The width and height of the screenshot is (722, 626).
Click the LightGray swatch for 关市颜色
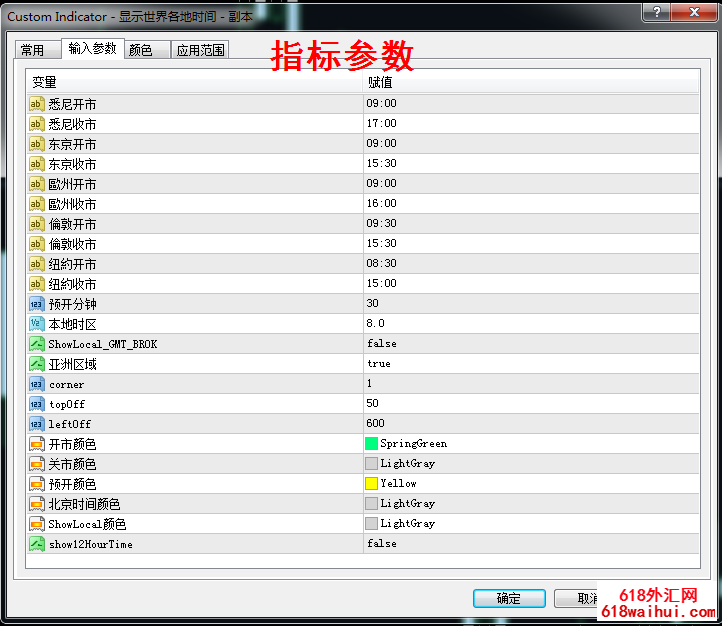[x=371, y=463]
